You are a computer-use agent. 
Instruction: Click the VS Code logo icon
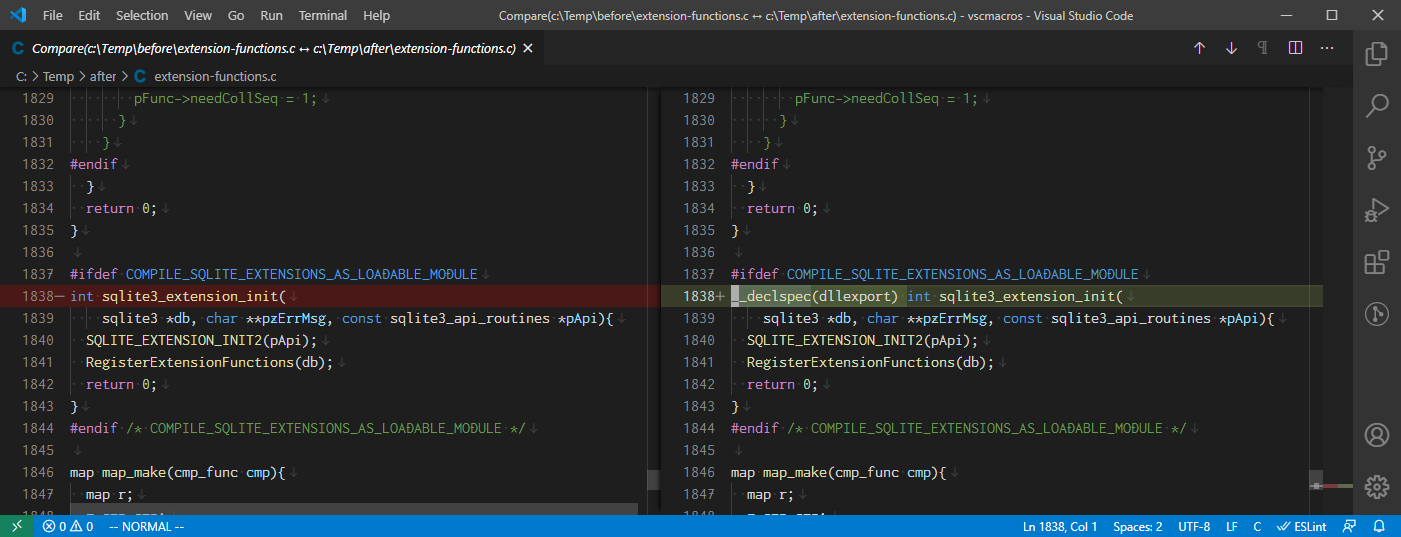pyautogui.click(x=17, y=16)
